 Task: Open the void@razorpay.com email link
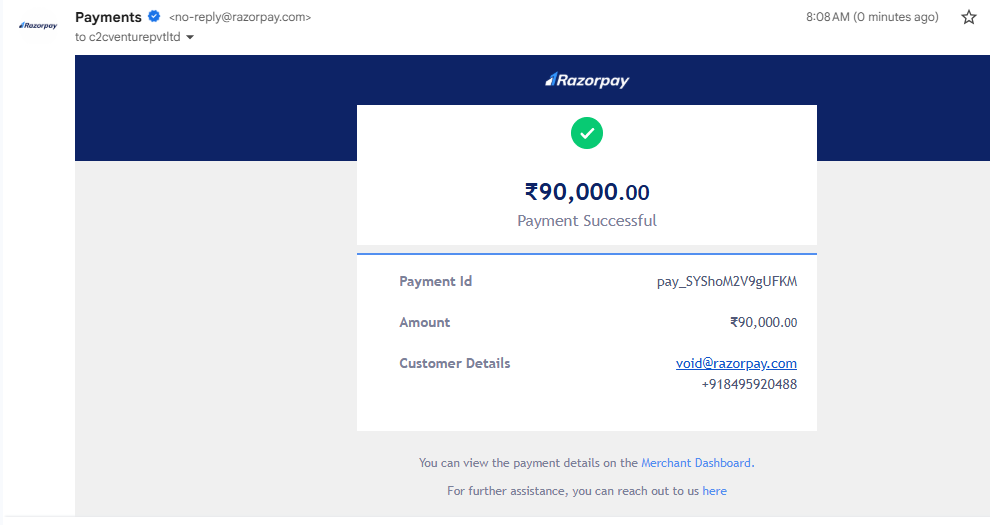[x=736, y=363]
